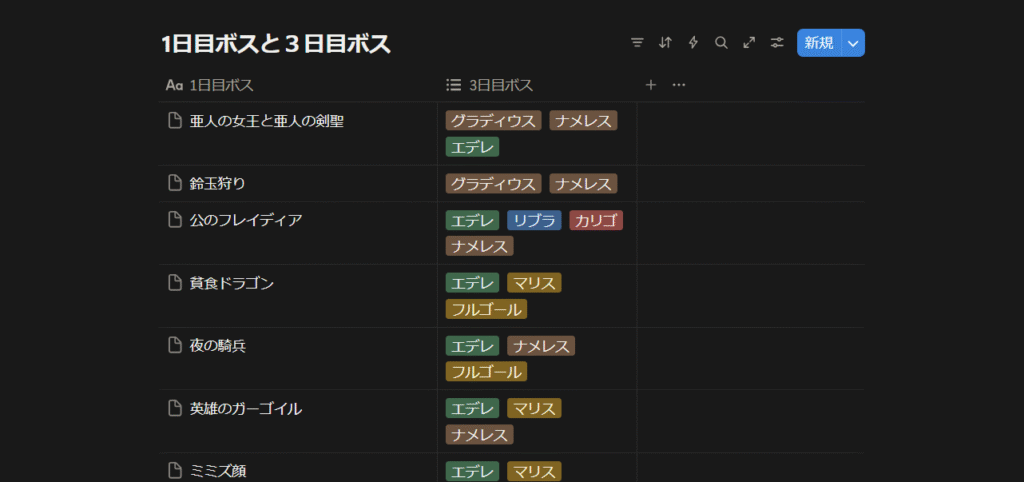Open the 英雄のガーゴイル entry
This screenshot has width=1024, height=482.
click(245, 408)
